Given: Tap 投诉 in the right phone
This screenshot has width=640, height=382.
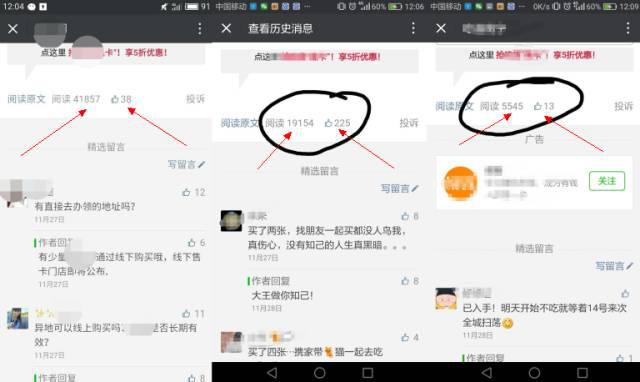Looking at the screenshot, I should (624, 106).
